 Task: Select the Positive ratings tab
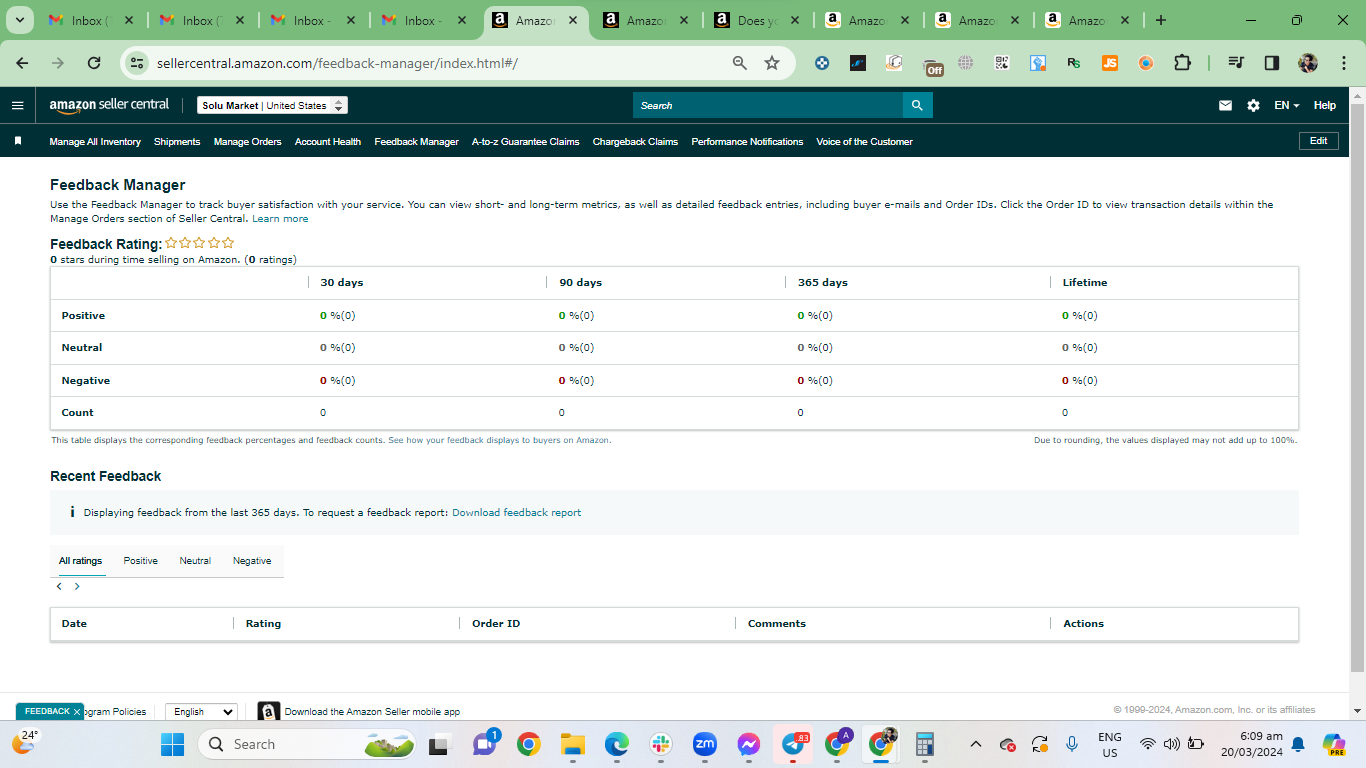(141, 561)
